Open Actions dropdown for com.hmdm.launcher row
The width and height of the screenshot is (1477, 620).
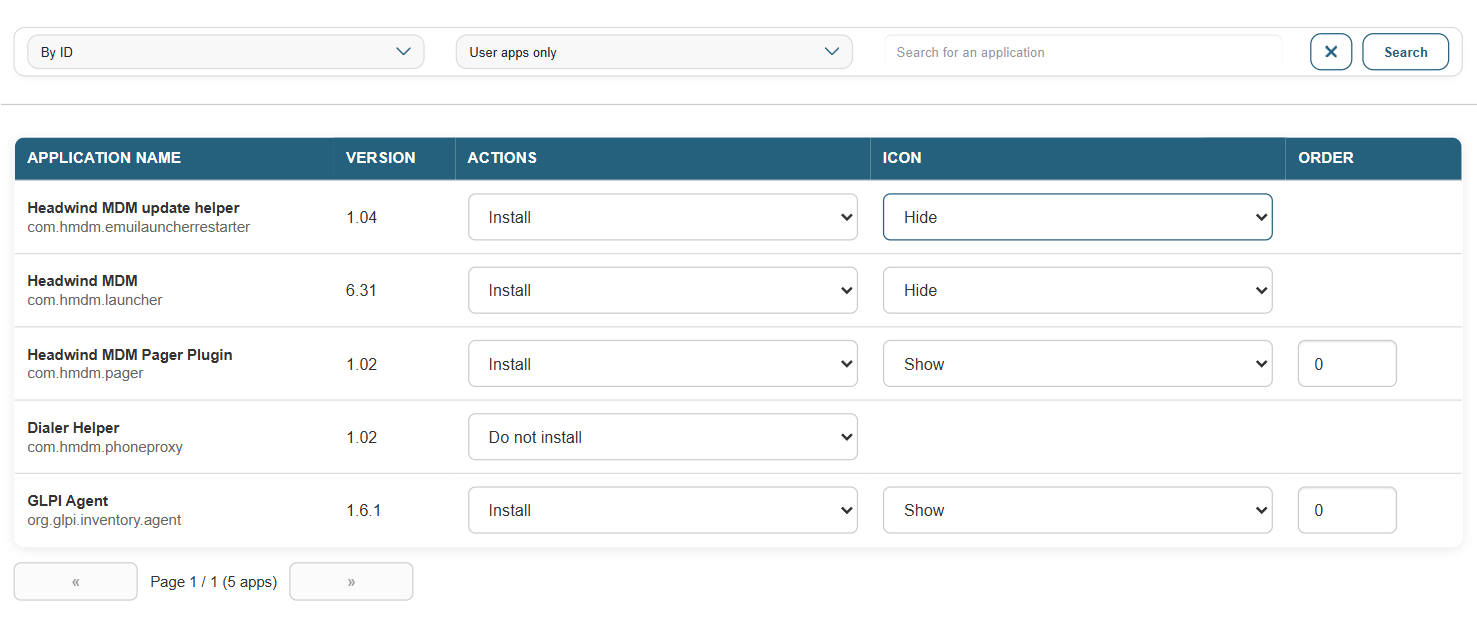[663, 290]
